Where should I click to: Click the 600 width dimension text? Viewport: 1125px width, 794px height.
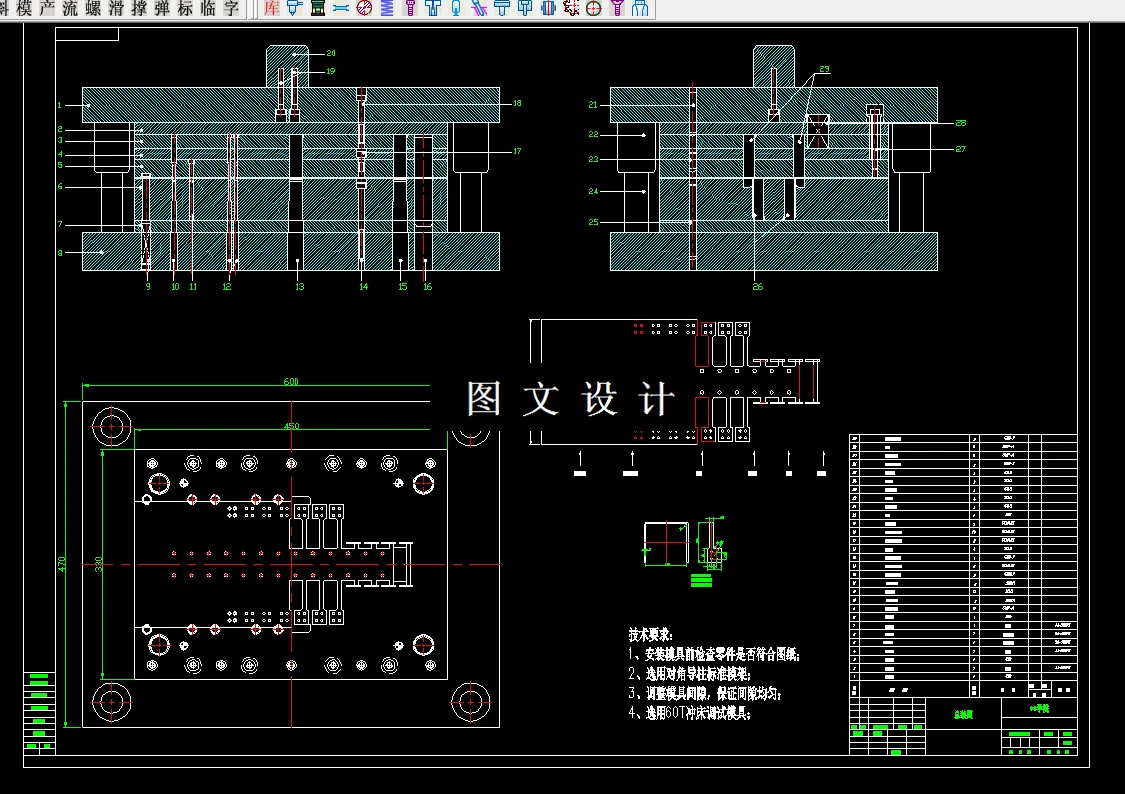pyautogui.click(x=291, y=382)
